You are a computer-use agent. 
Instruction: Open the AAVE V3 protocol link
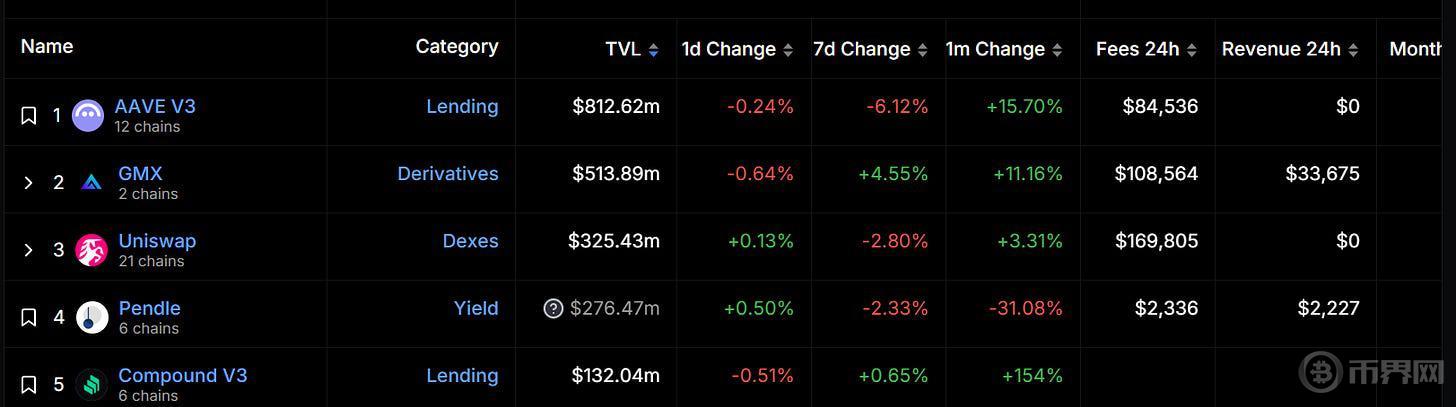155,106
